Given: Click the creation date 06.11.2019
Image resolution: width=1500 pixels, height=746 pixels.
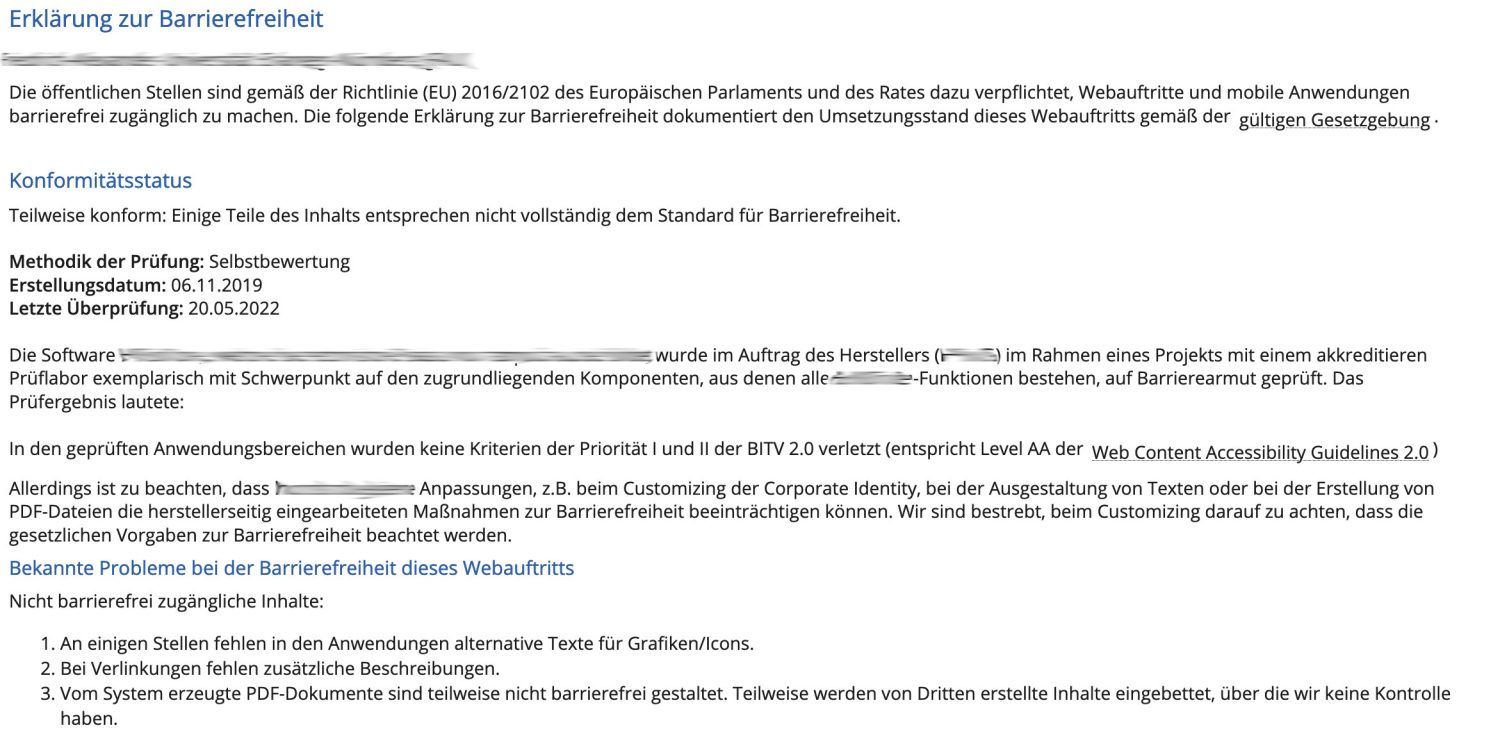Looking at the screenshot, I should pos(217,285).
